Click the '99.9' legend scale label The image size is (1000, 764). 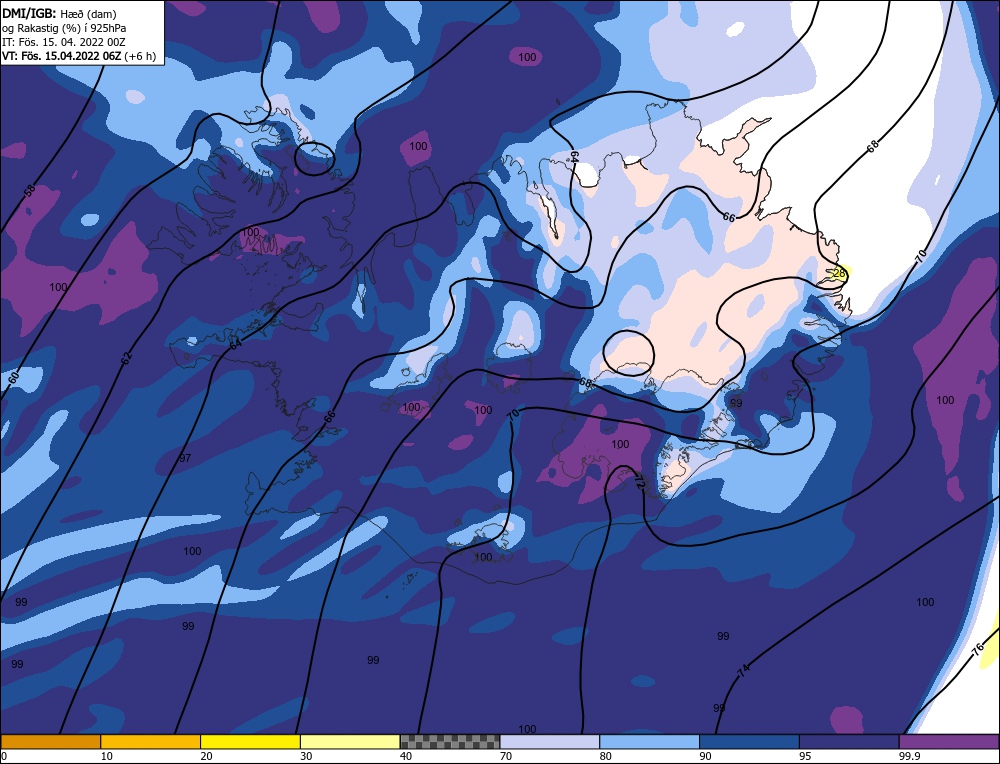(908, 756)
